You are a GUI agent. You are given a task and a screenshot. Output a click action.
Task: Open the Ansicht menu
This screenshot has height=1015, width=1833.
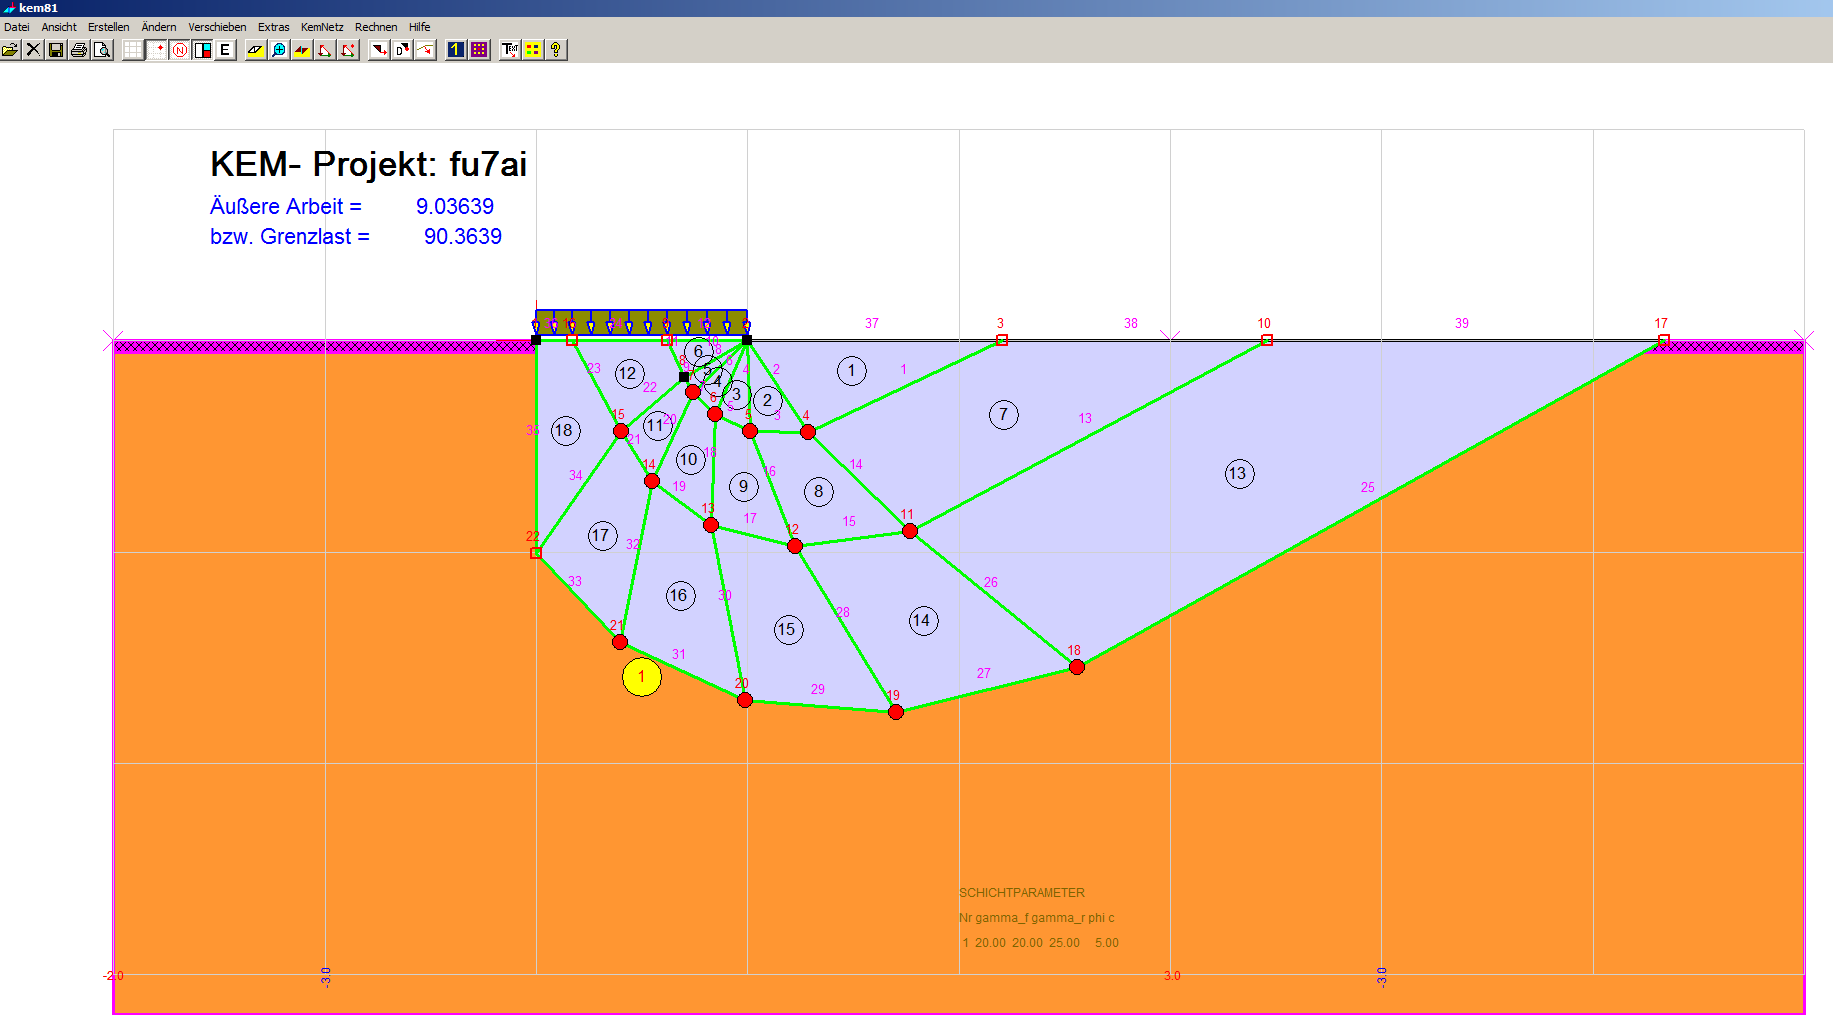pyautogui.click(x=59, y=27)
